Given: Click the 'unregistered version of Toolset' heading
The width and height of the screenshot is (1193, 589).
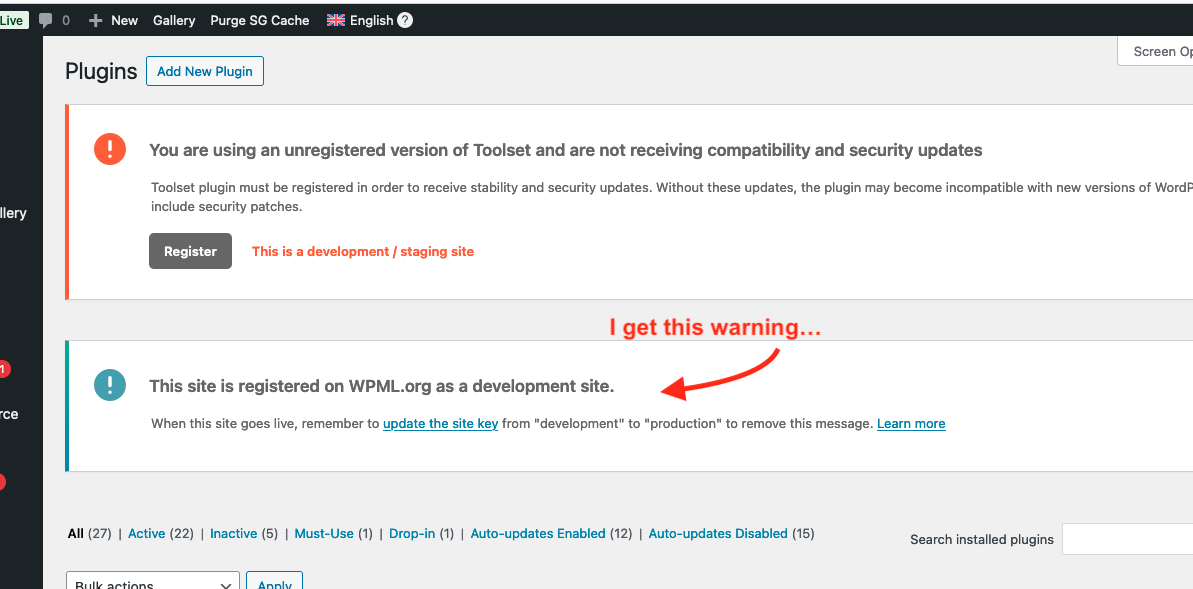Looking at the screenshot, I should pyautogui.click(x=565, y=150).
